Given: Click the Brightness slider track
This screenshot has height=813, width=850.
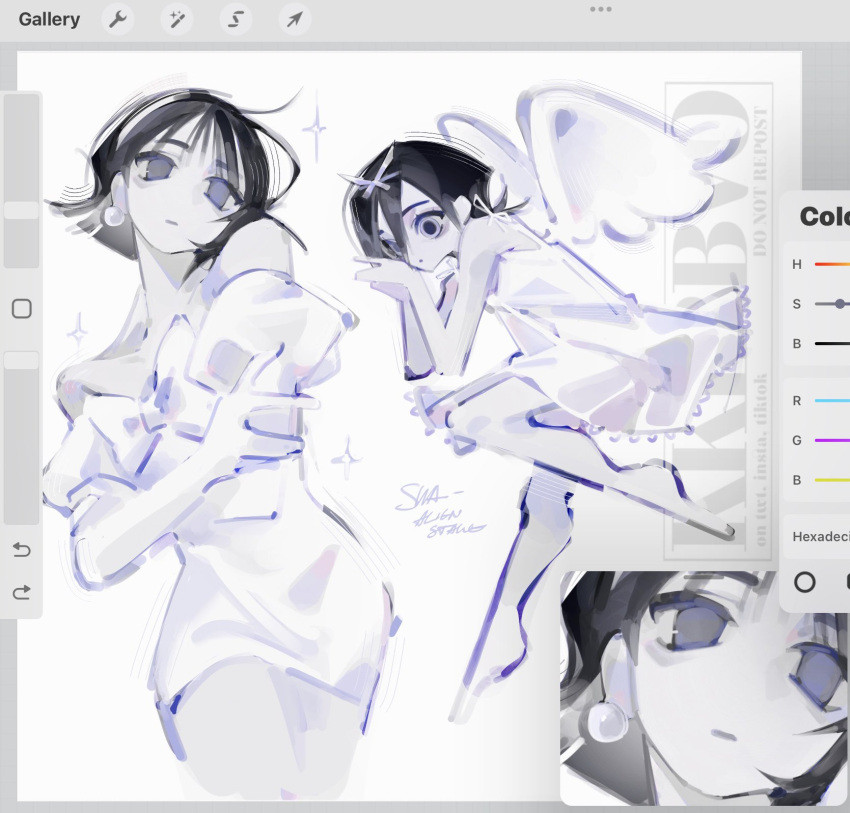Looking at the screenshot, I should [832, 344].
